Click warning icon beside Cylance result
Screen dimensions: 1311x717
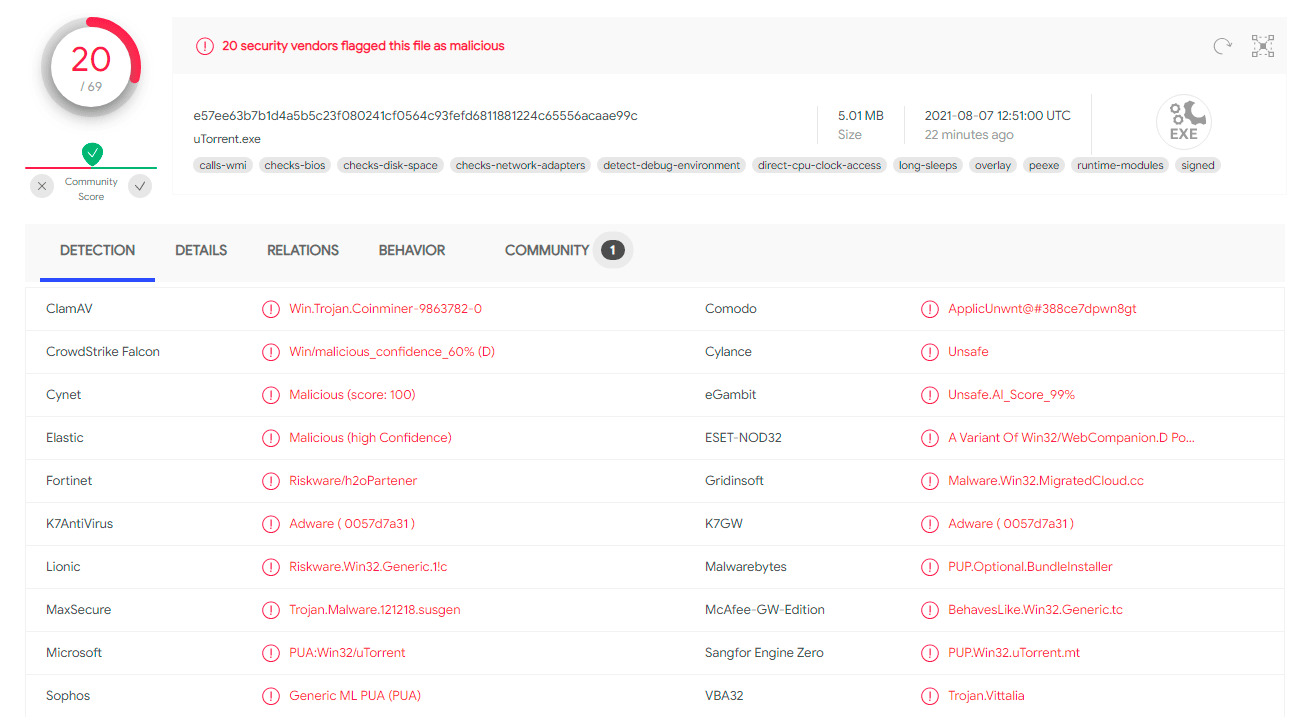pos(930,352)
